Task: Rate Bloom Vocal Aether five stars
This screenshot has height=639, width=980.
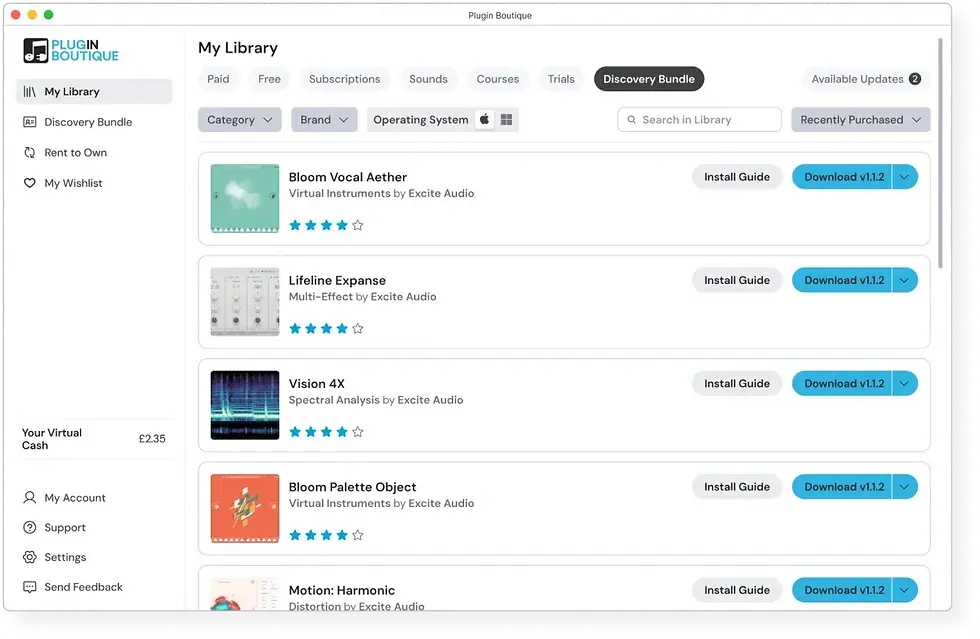Action: tap(358, 225)
